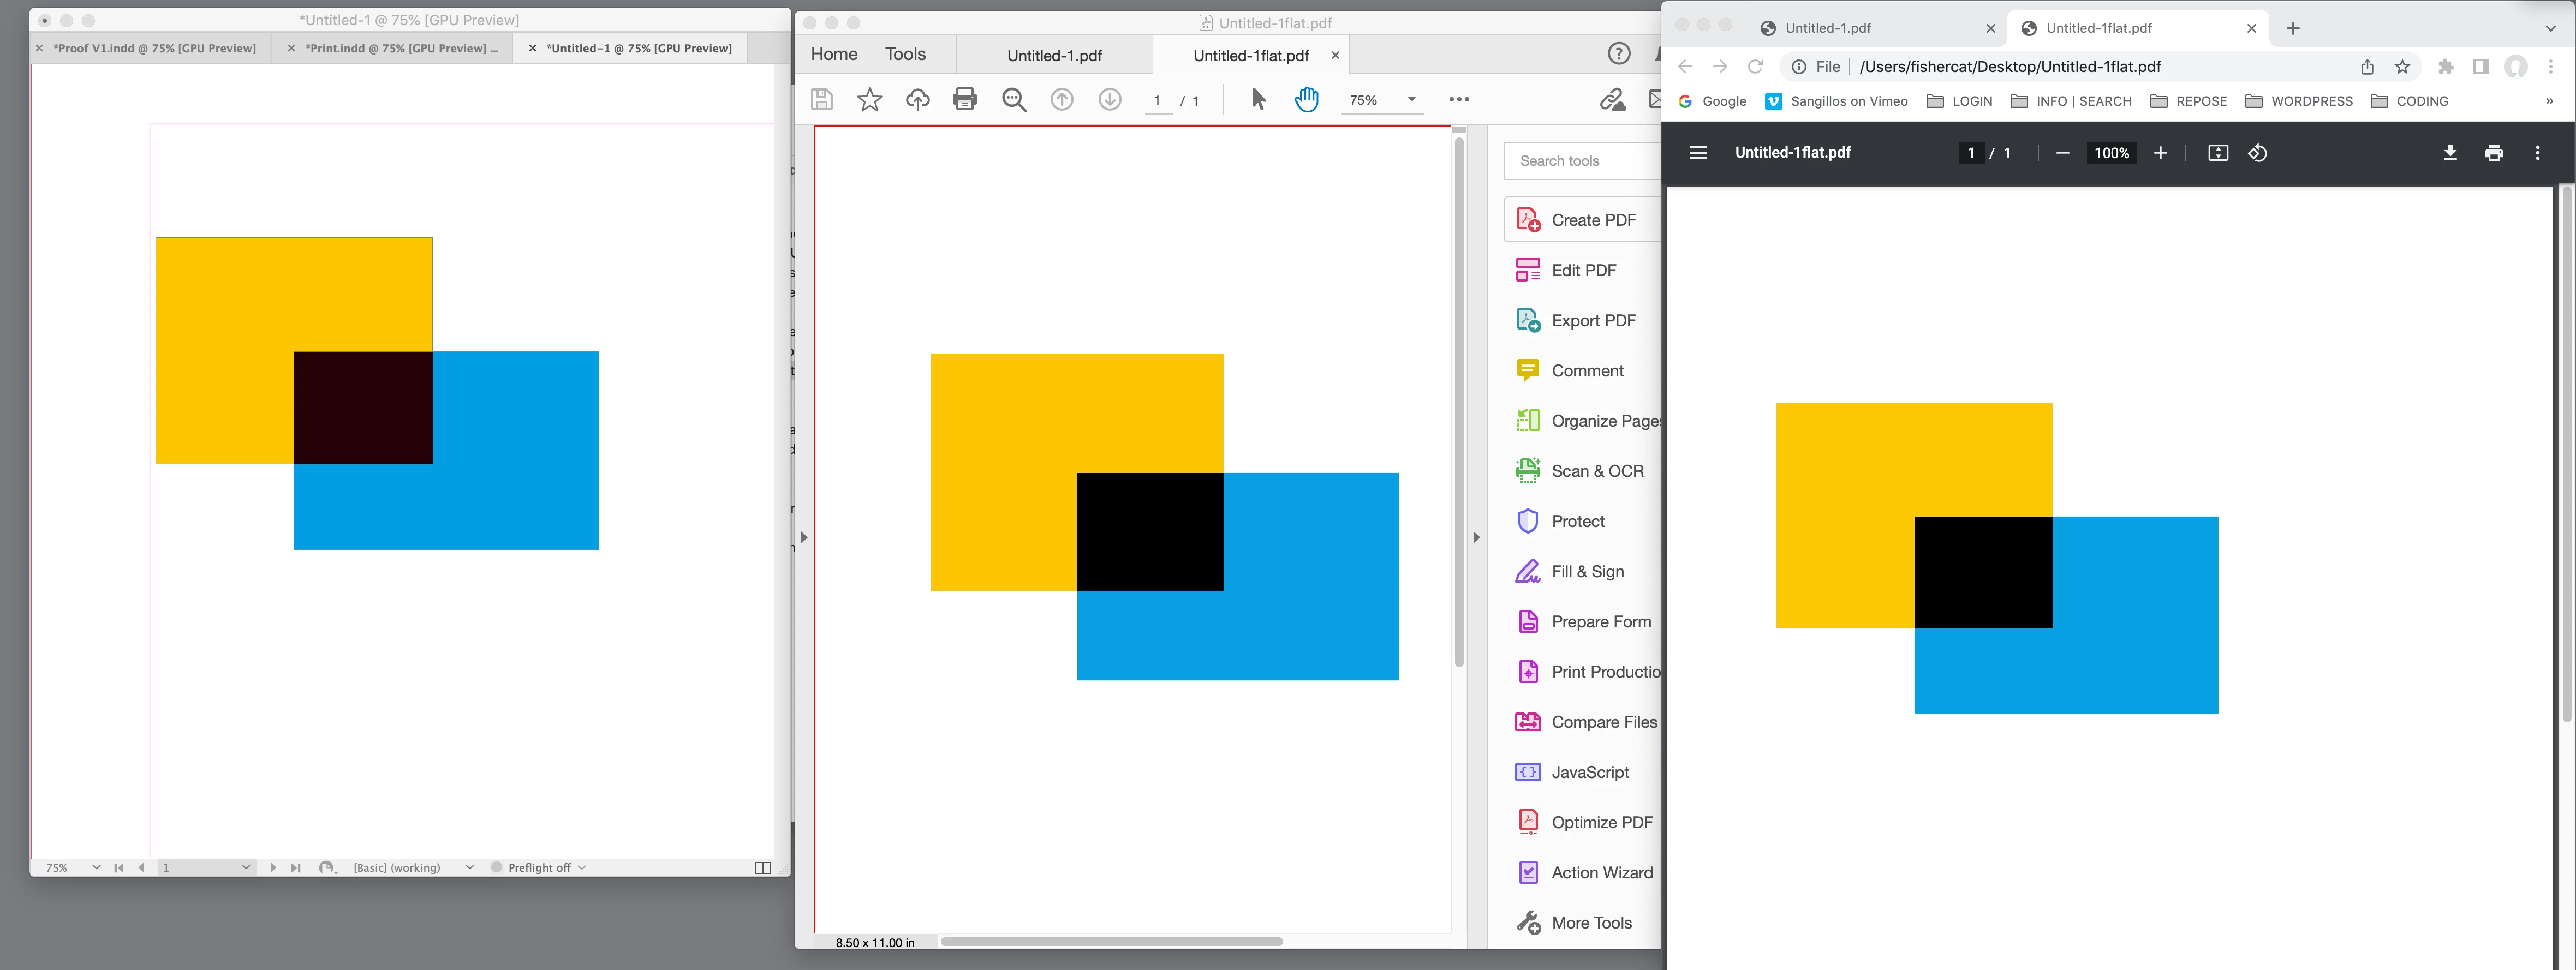This screenshot has height=970, width=2576.
Task: Download the PDF in Chrome viewer
Action: pos(2449,153)
